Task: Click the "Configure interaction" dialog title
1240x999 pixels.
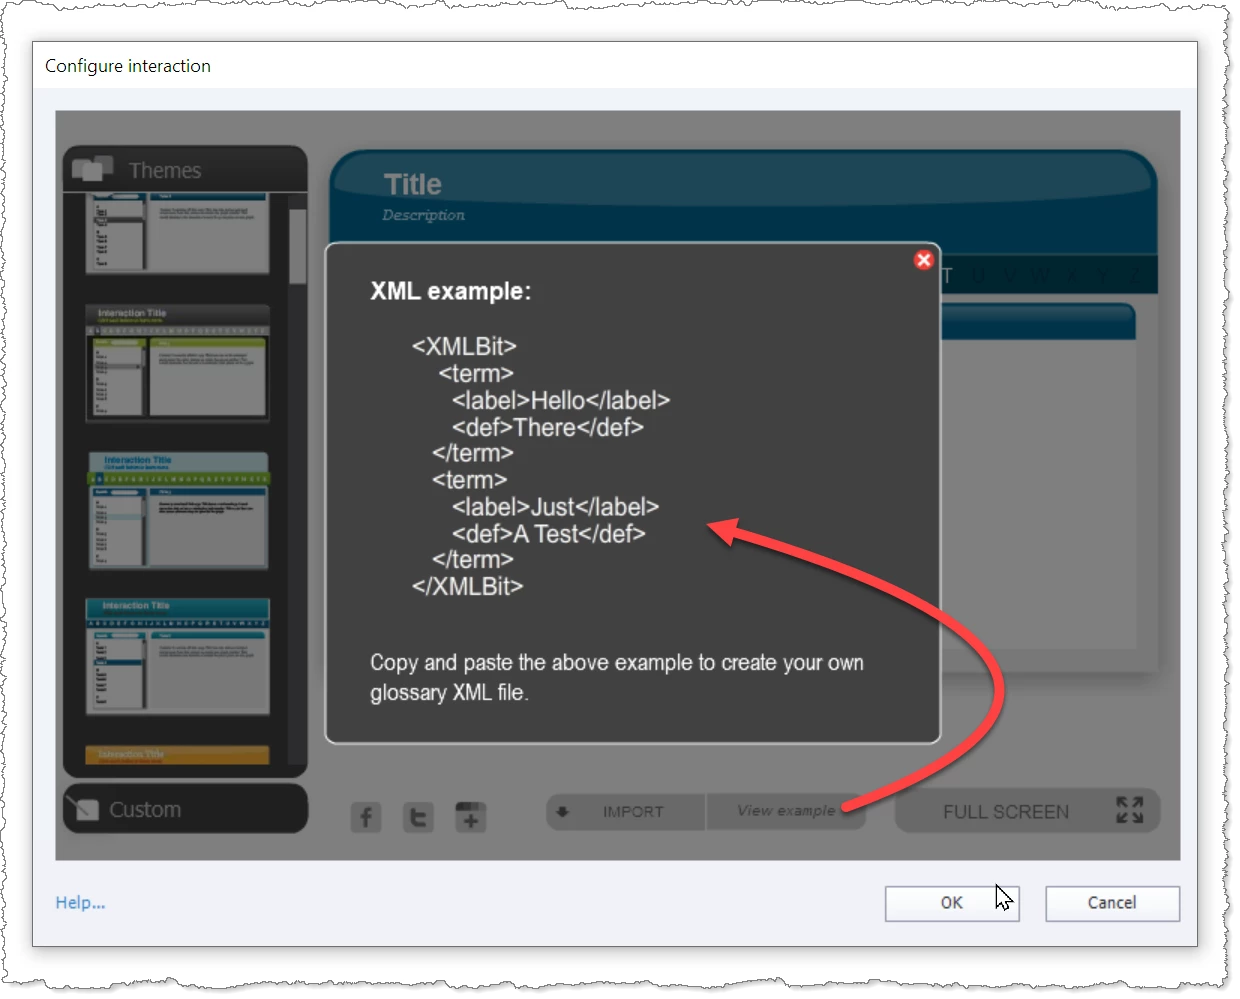Action: pos(128,66)
